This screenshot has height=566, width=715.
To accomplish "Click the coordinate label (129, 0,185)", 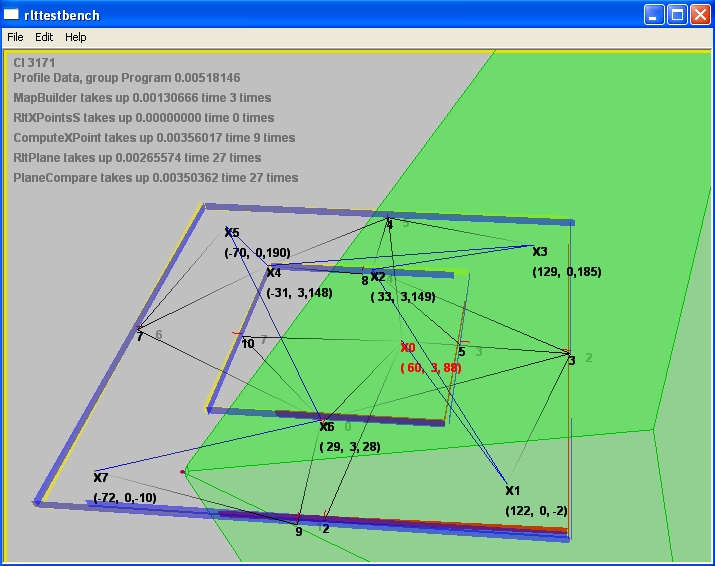I will (x=567, y=271).
